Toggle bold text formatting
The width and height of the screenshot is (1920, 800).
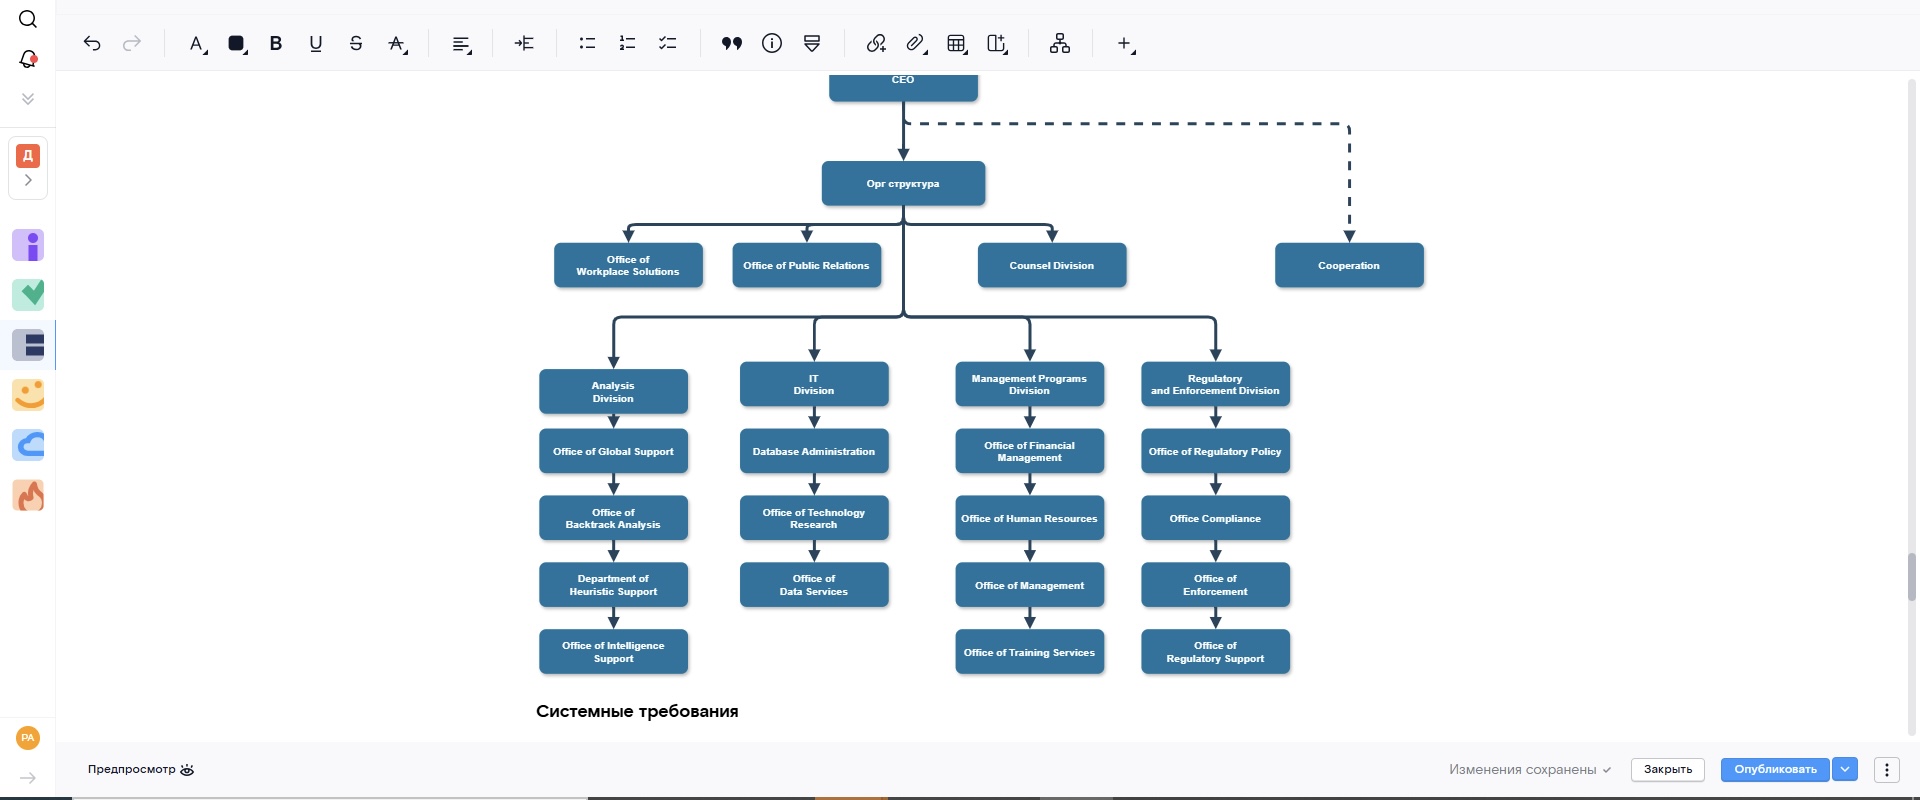[x=276, y=43]
